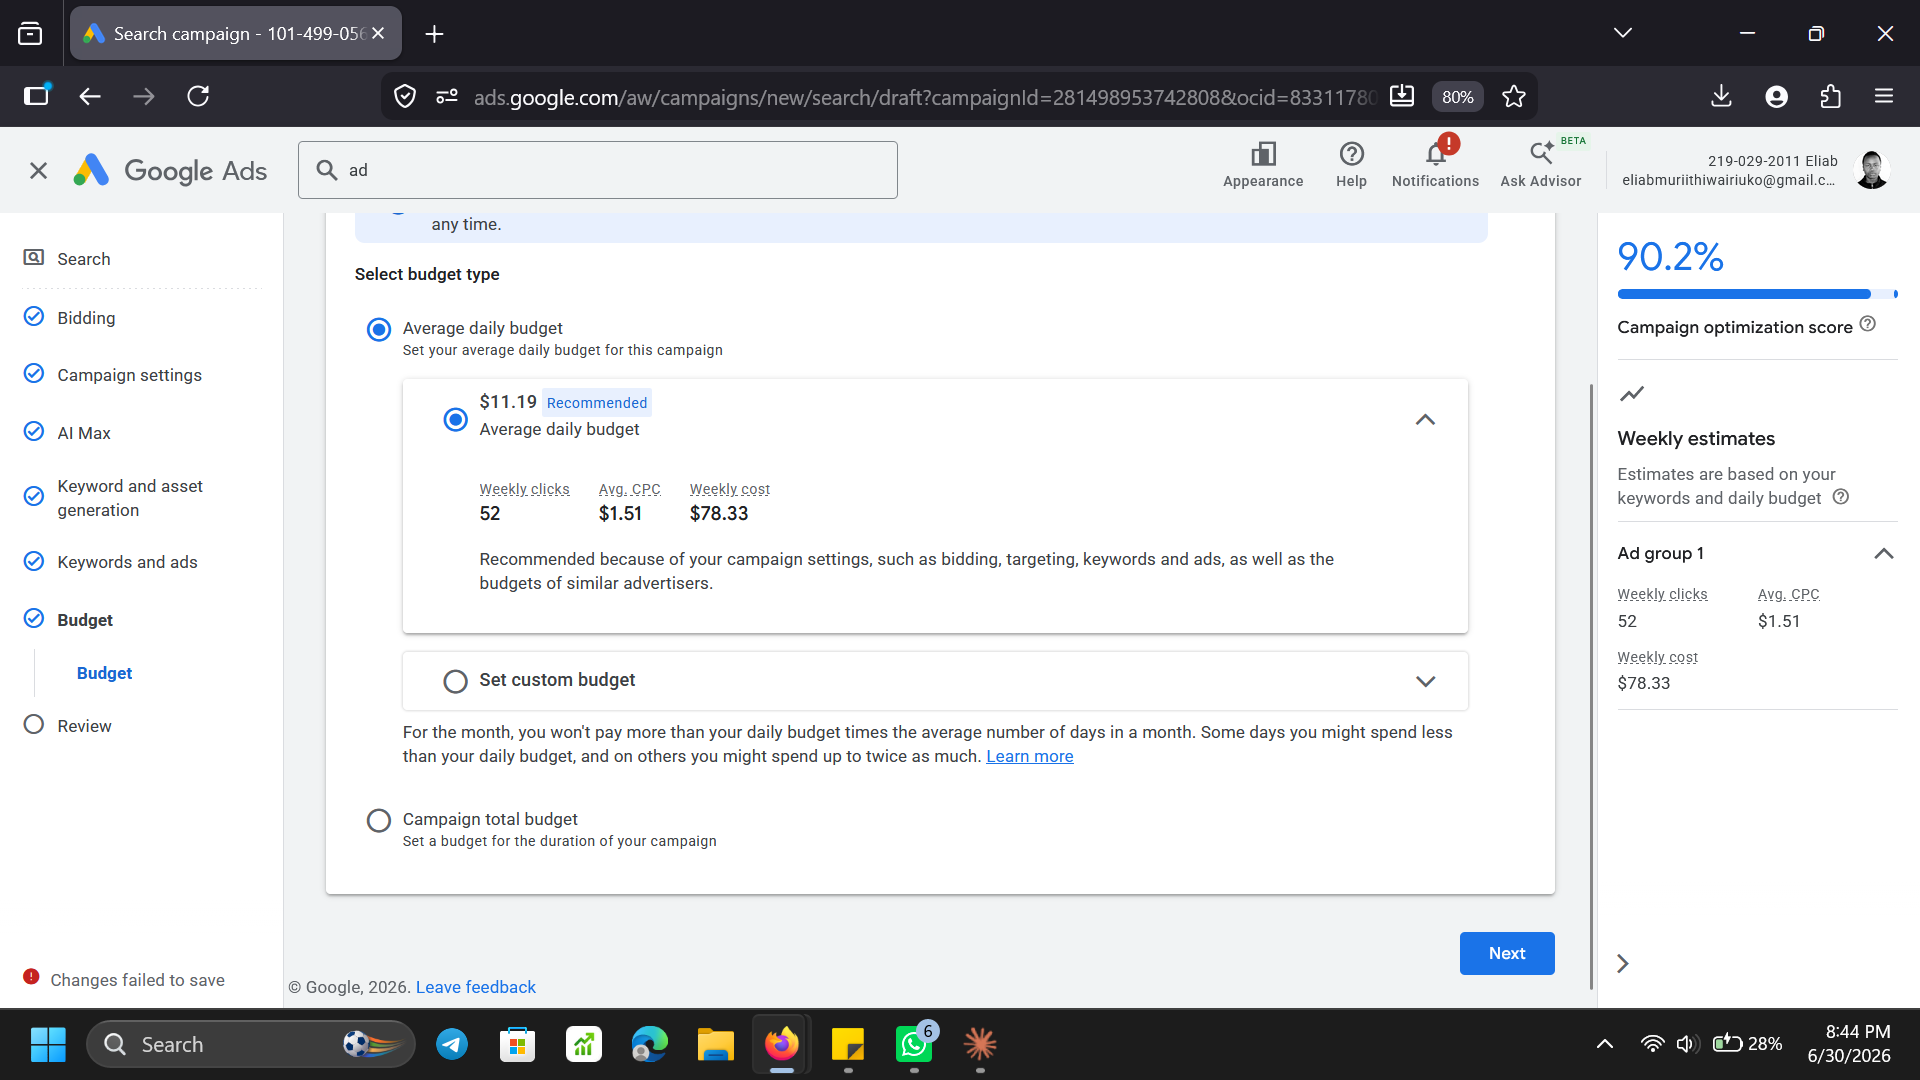This screenshot has height=1080, width=1920.
Task: Open the Firefox downloads icon
Action: [1721, 96]
